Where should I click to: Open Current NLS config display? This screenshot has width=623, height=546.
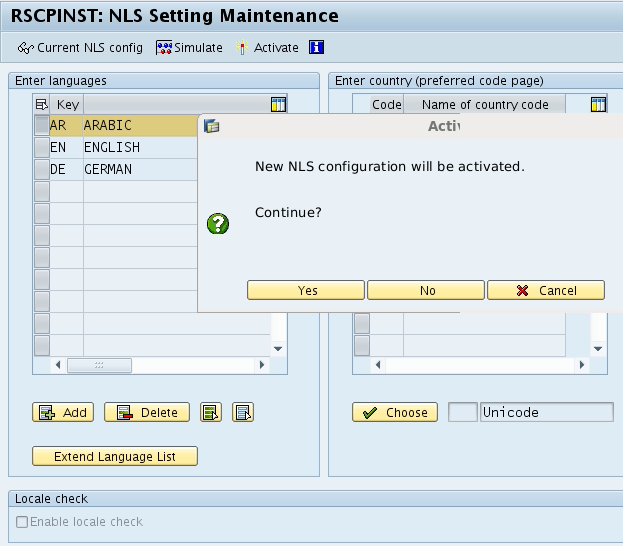click(80, 48)
